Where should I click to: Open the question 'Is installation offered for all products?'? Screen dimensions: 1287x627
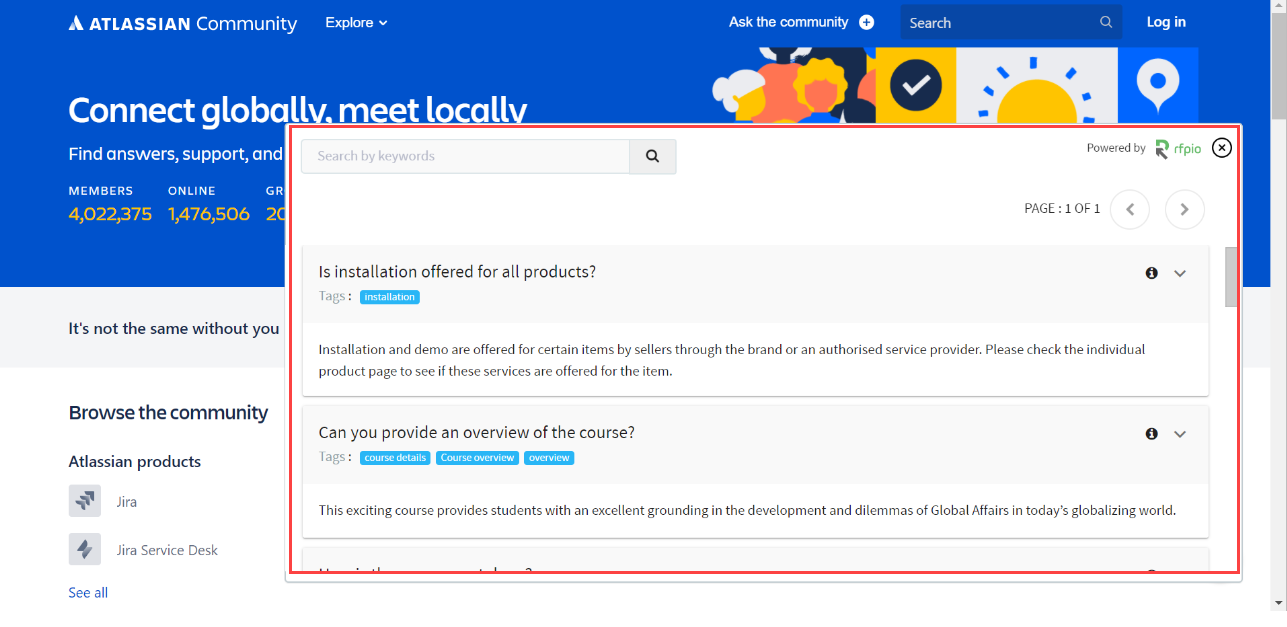pyautogui.click(x=457, y=272)
